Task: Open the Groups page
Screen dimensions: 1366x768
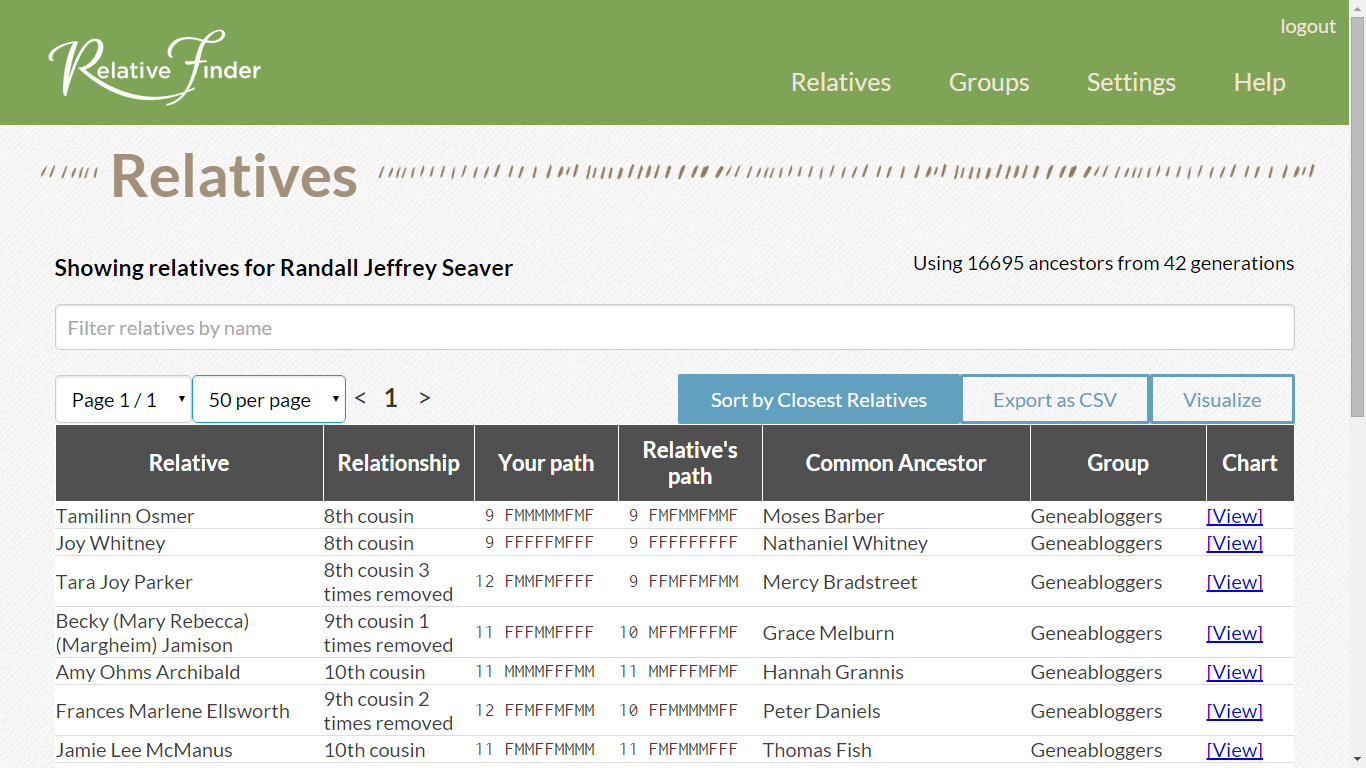Action: tap(988, 83)
